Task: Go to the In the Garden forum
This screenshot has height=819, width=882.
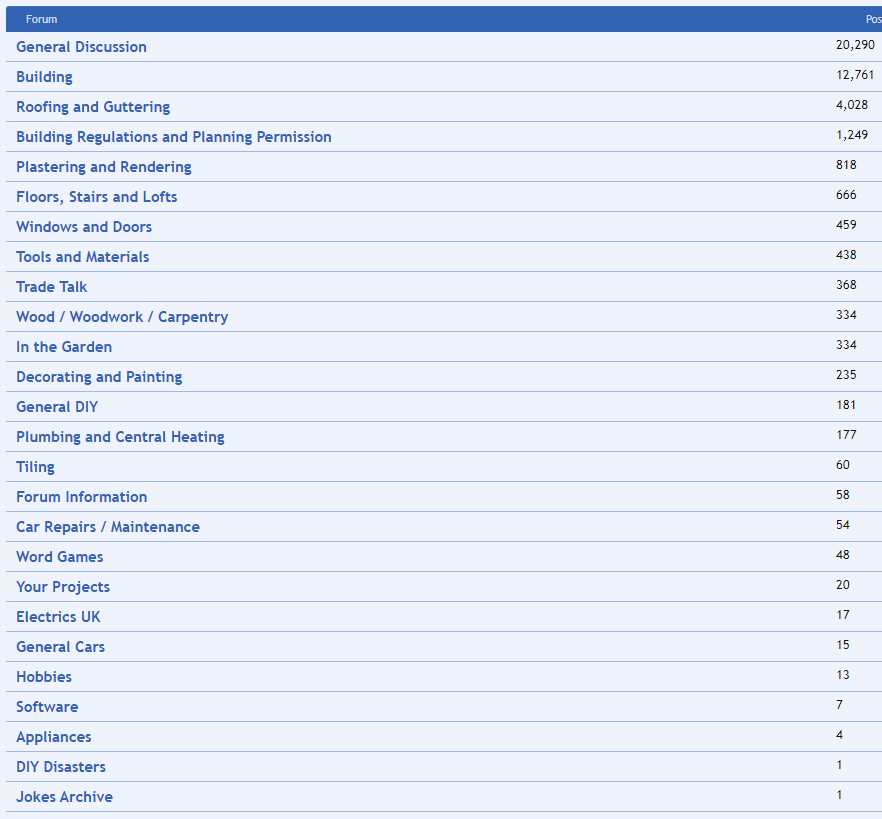Action: [64, 347]
